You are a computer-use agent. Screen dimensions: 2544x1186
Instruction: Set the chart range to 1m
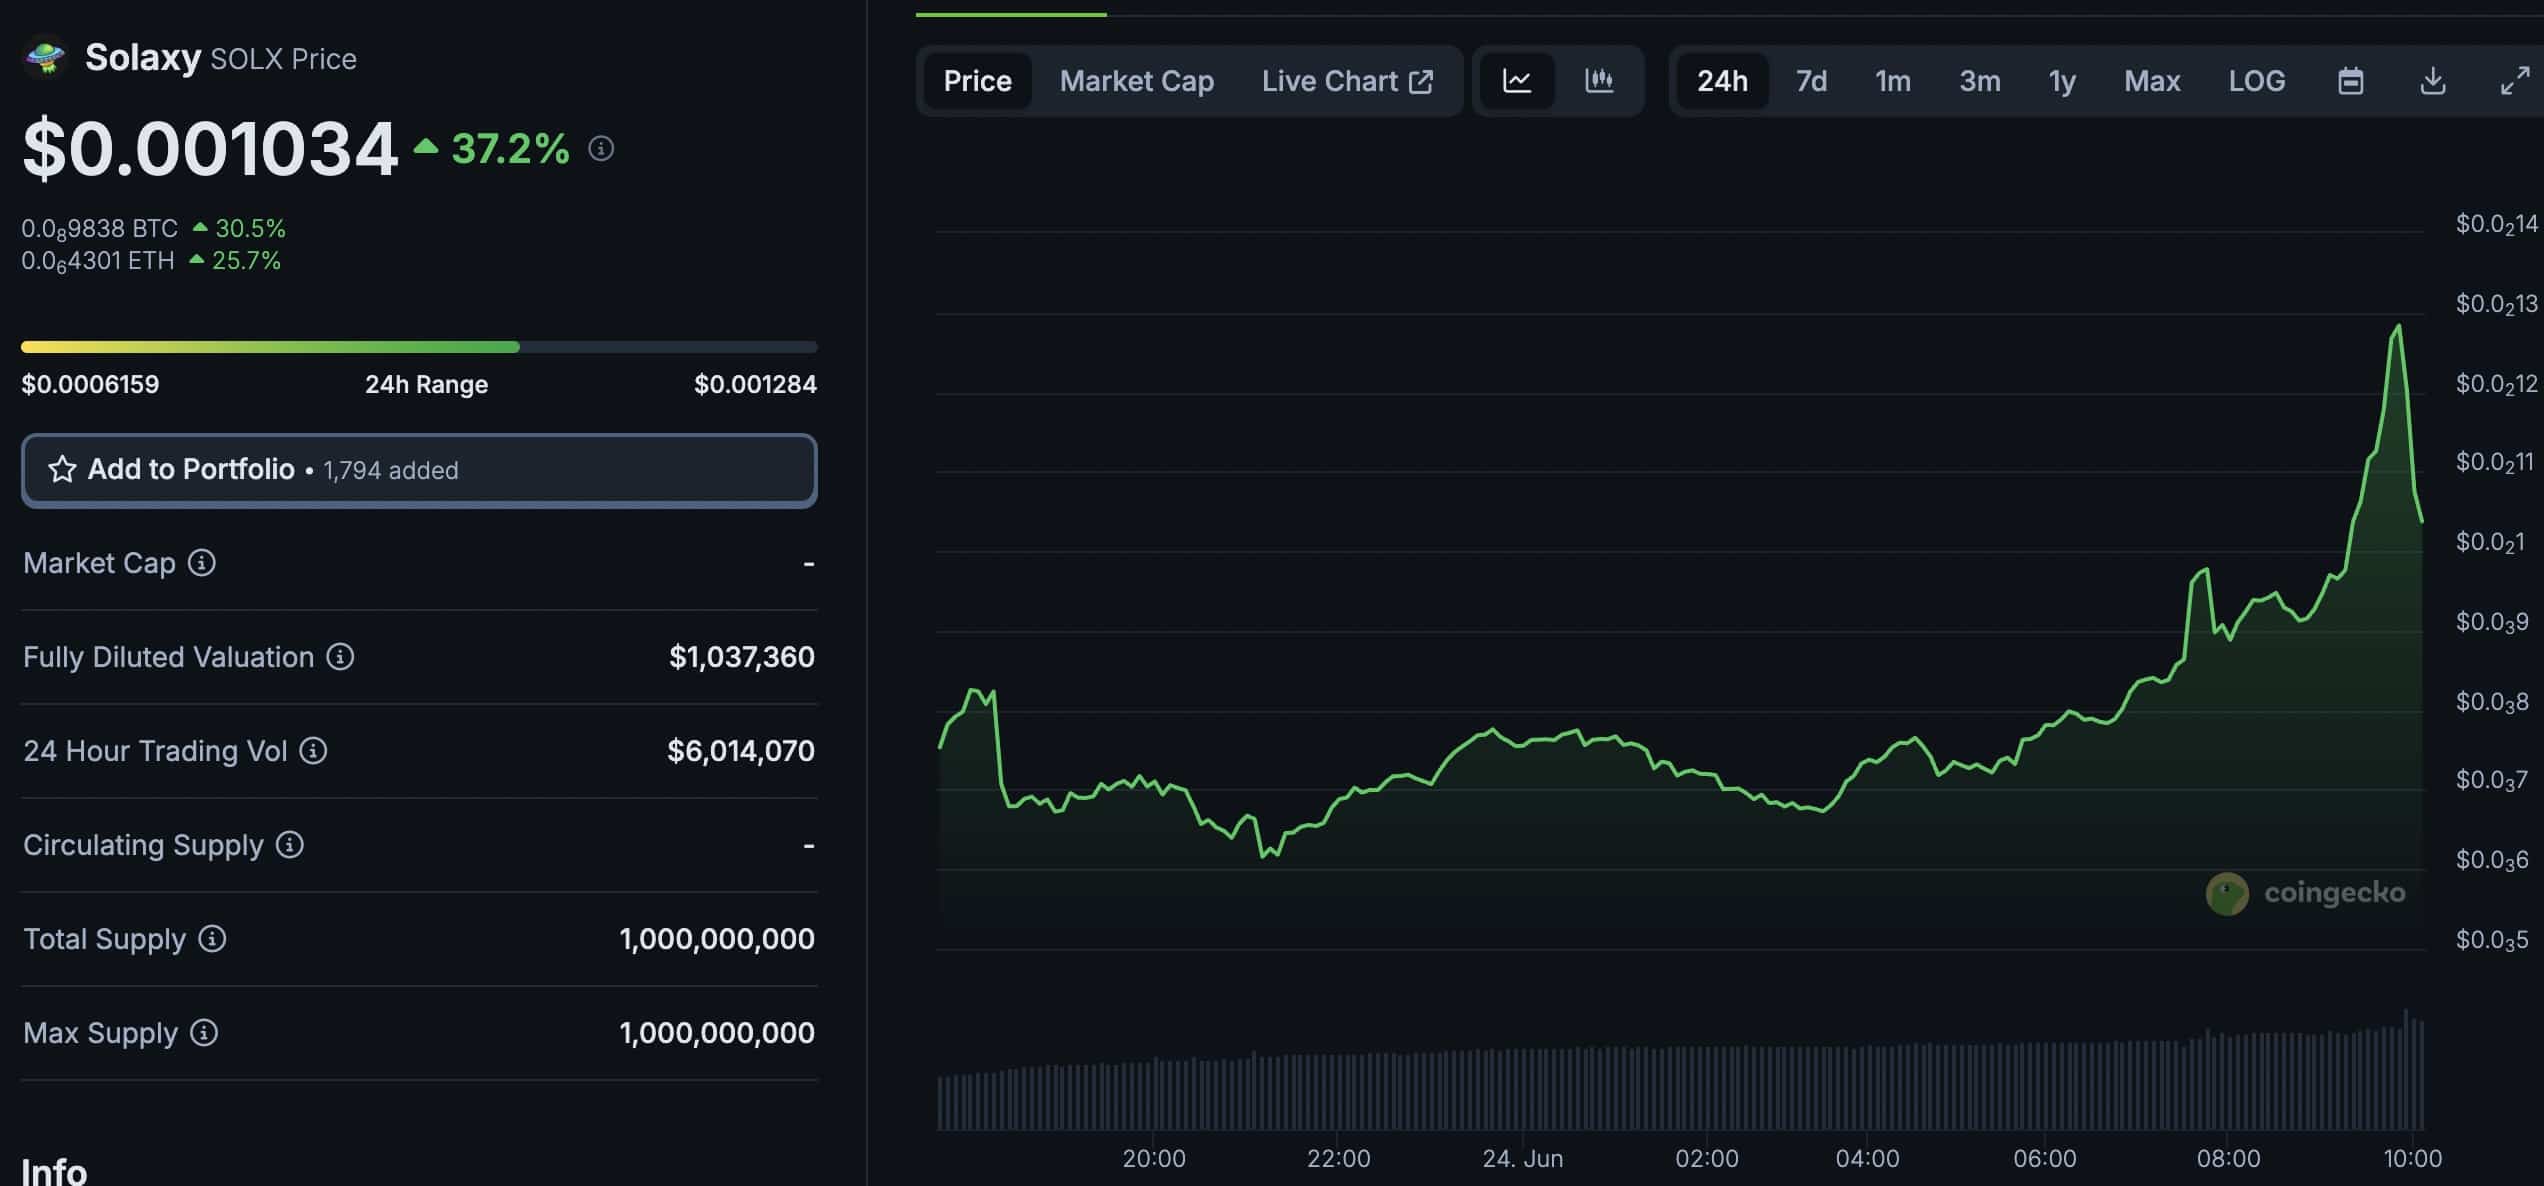(x=1892, y=81)
